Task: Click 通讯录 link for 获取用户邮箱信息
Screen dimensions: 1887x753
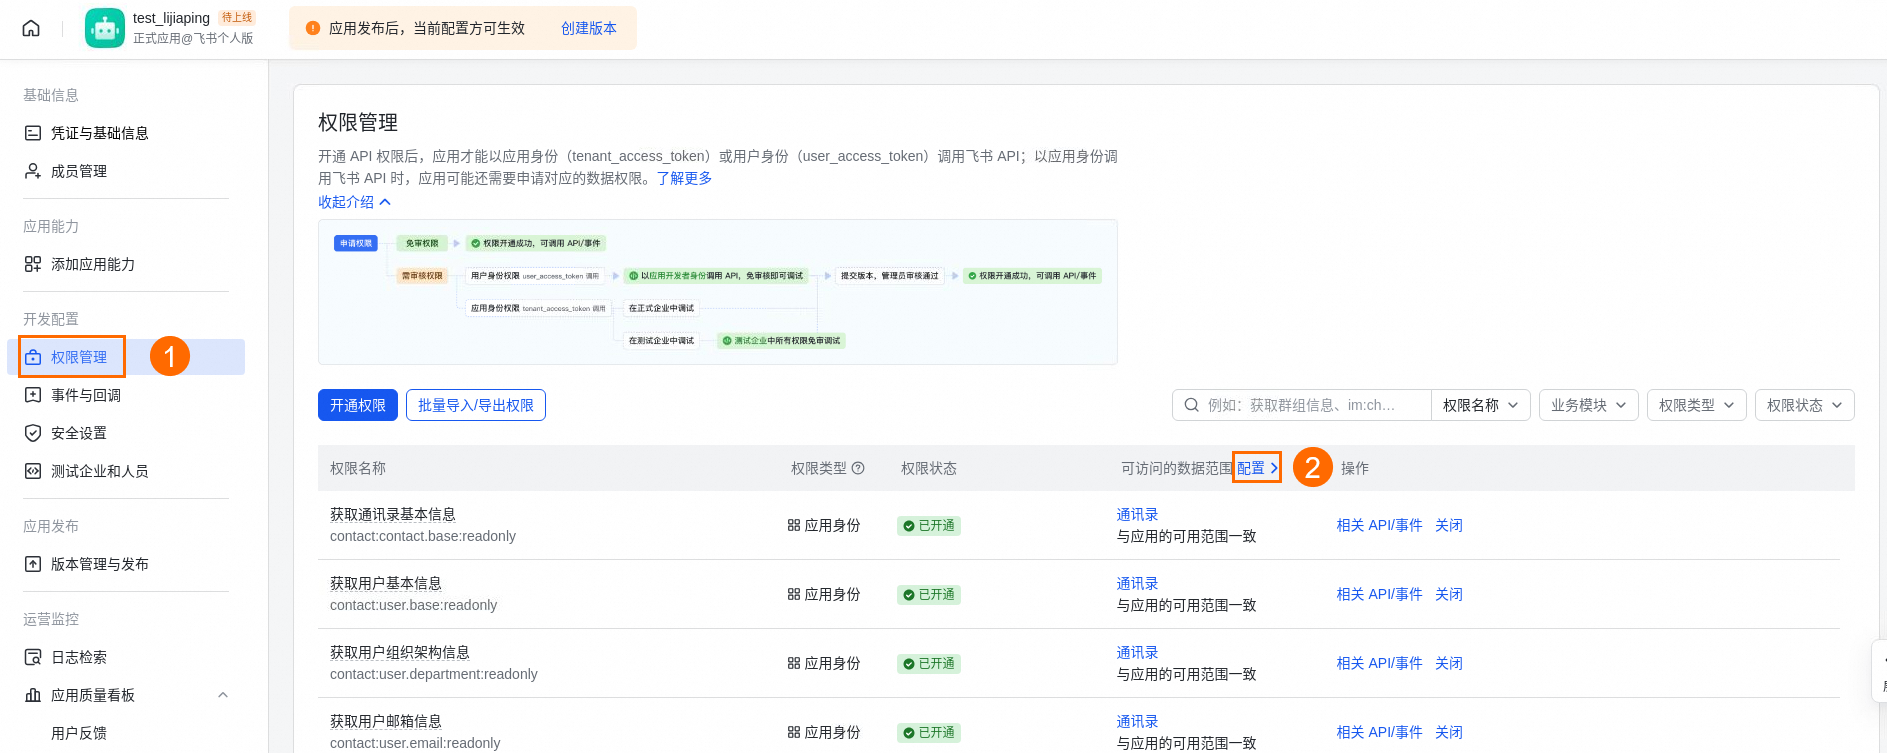Action: [x=1137, y=721]
